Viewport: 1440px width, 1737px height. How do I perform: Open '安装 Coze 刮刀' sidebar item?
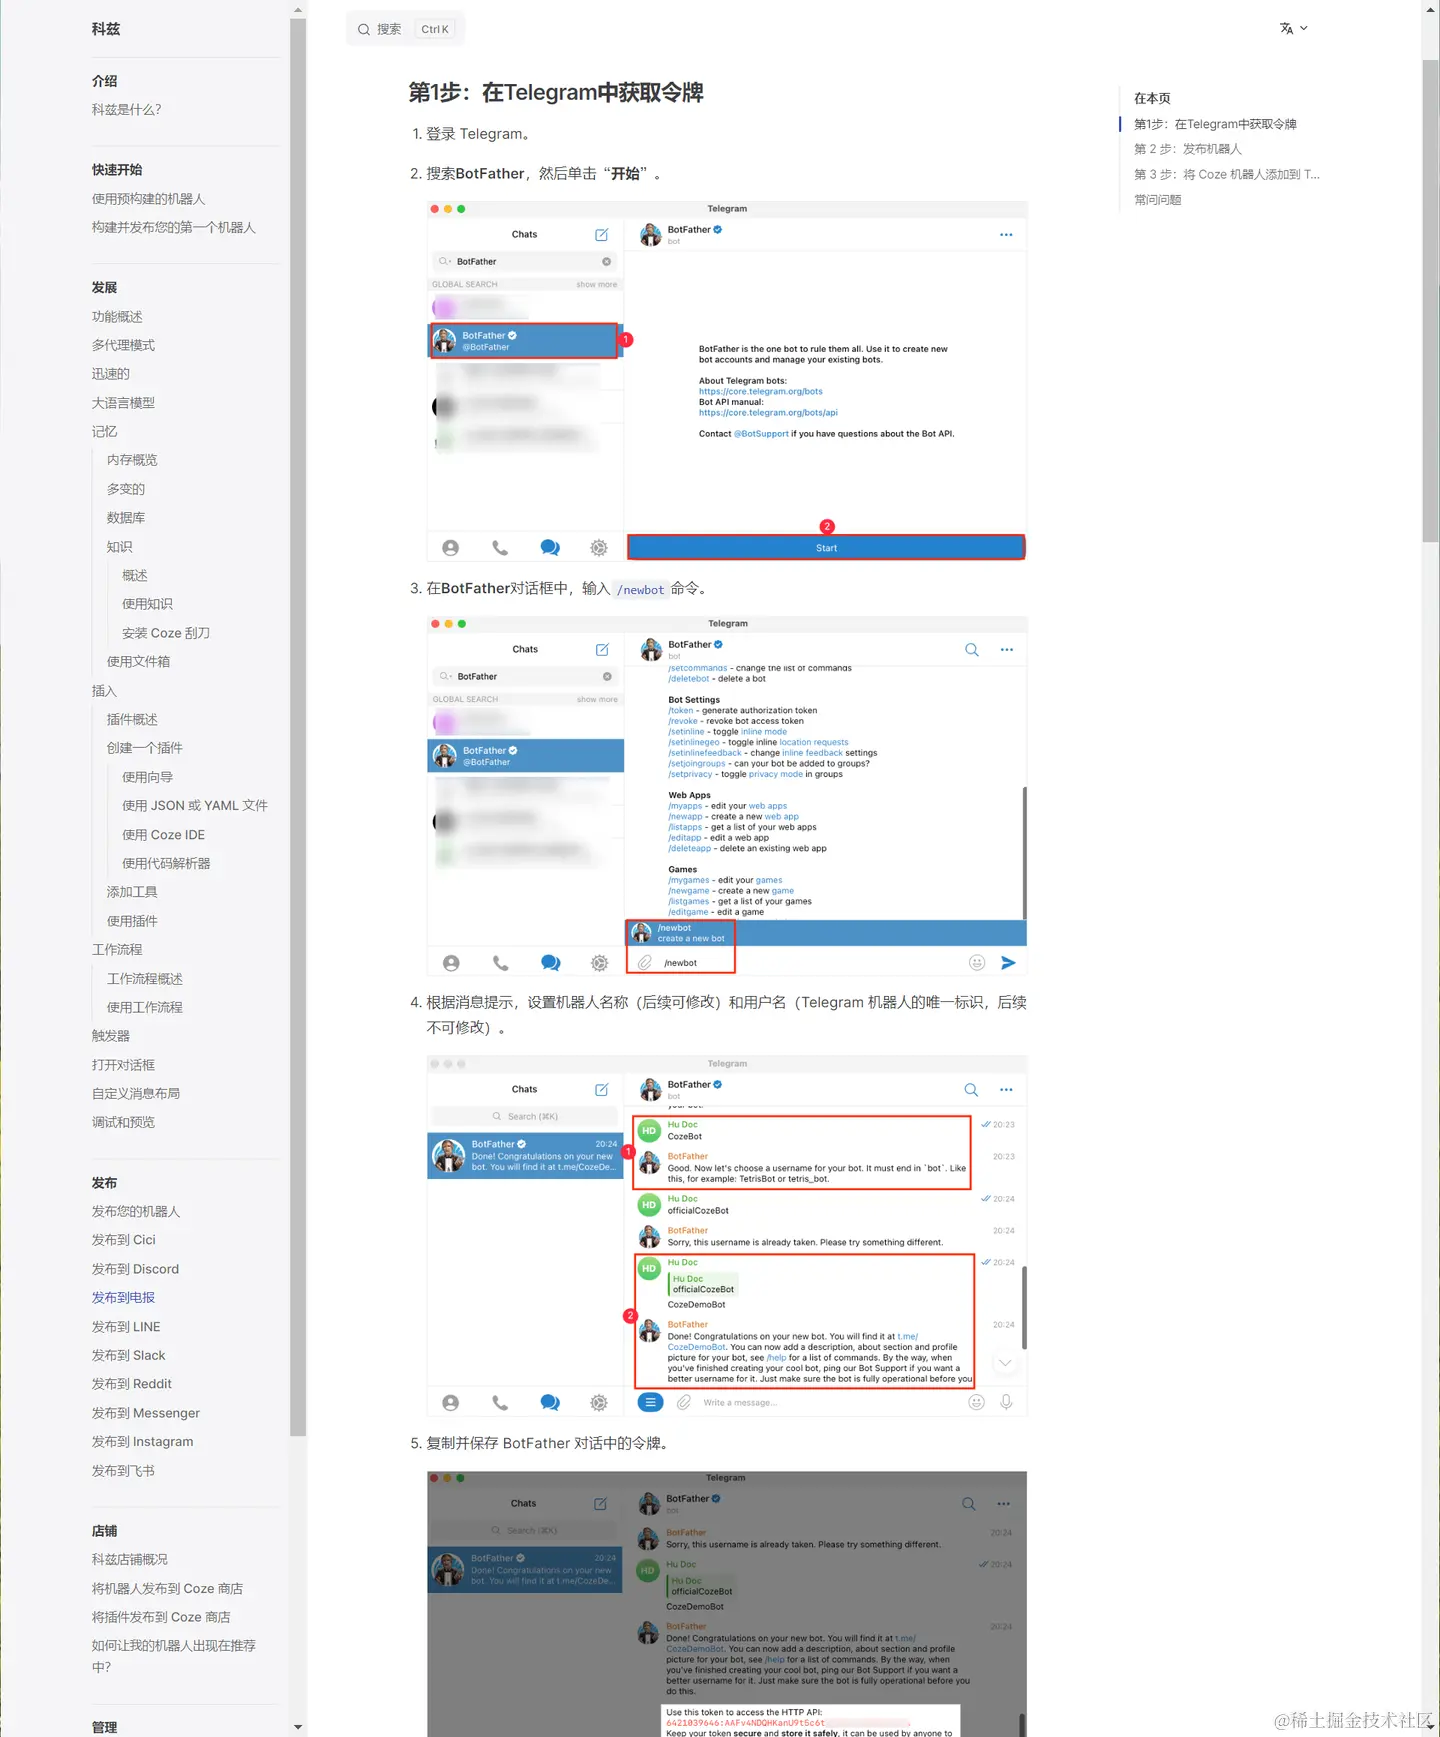(166, 633)
